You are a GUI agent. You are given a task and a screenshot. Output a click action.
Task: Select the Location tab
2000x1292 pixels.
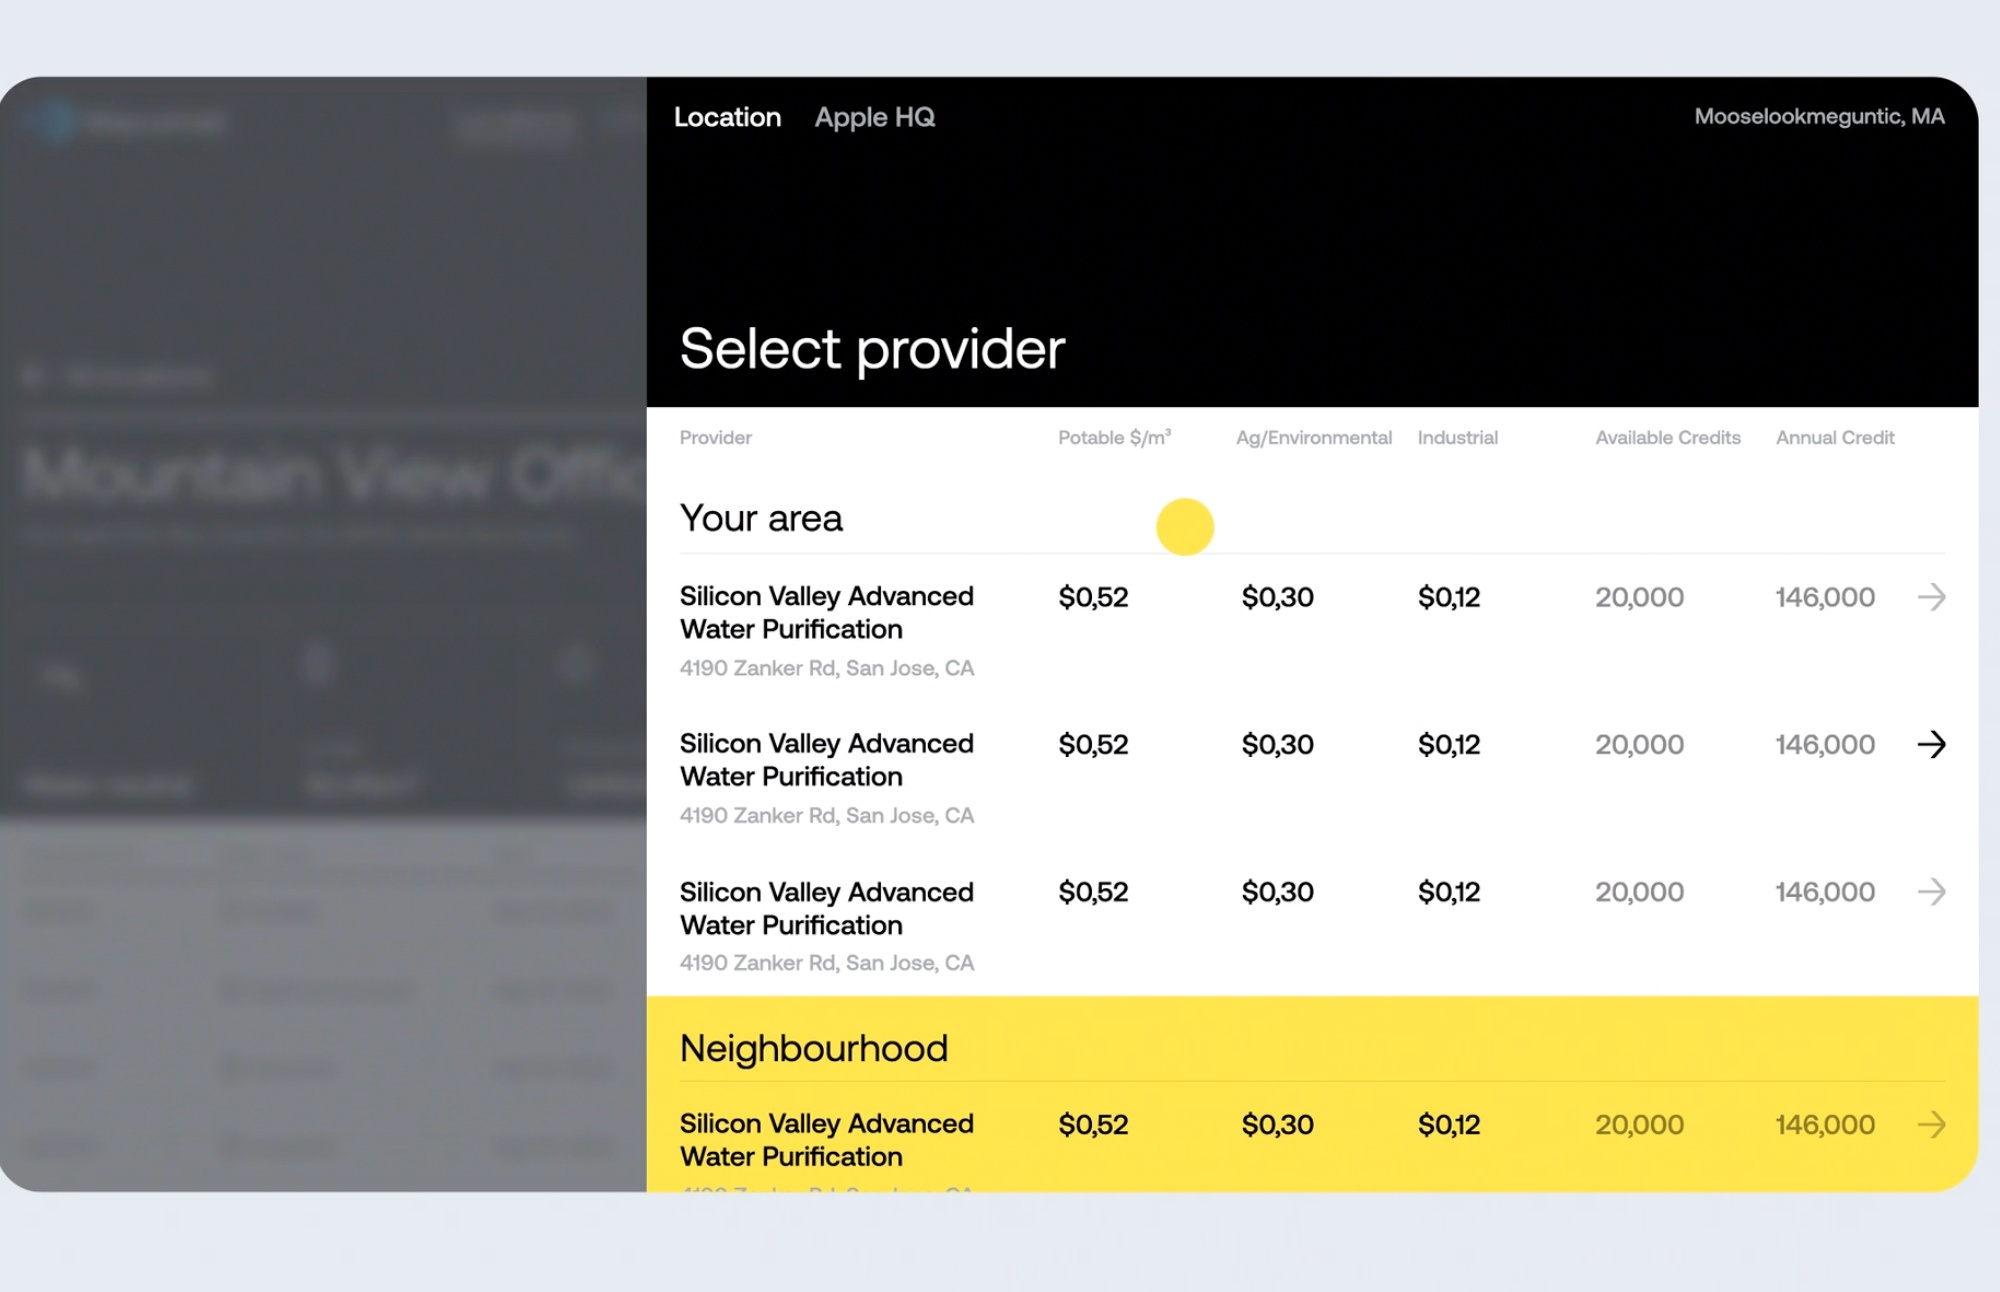(727, 117)
